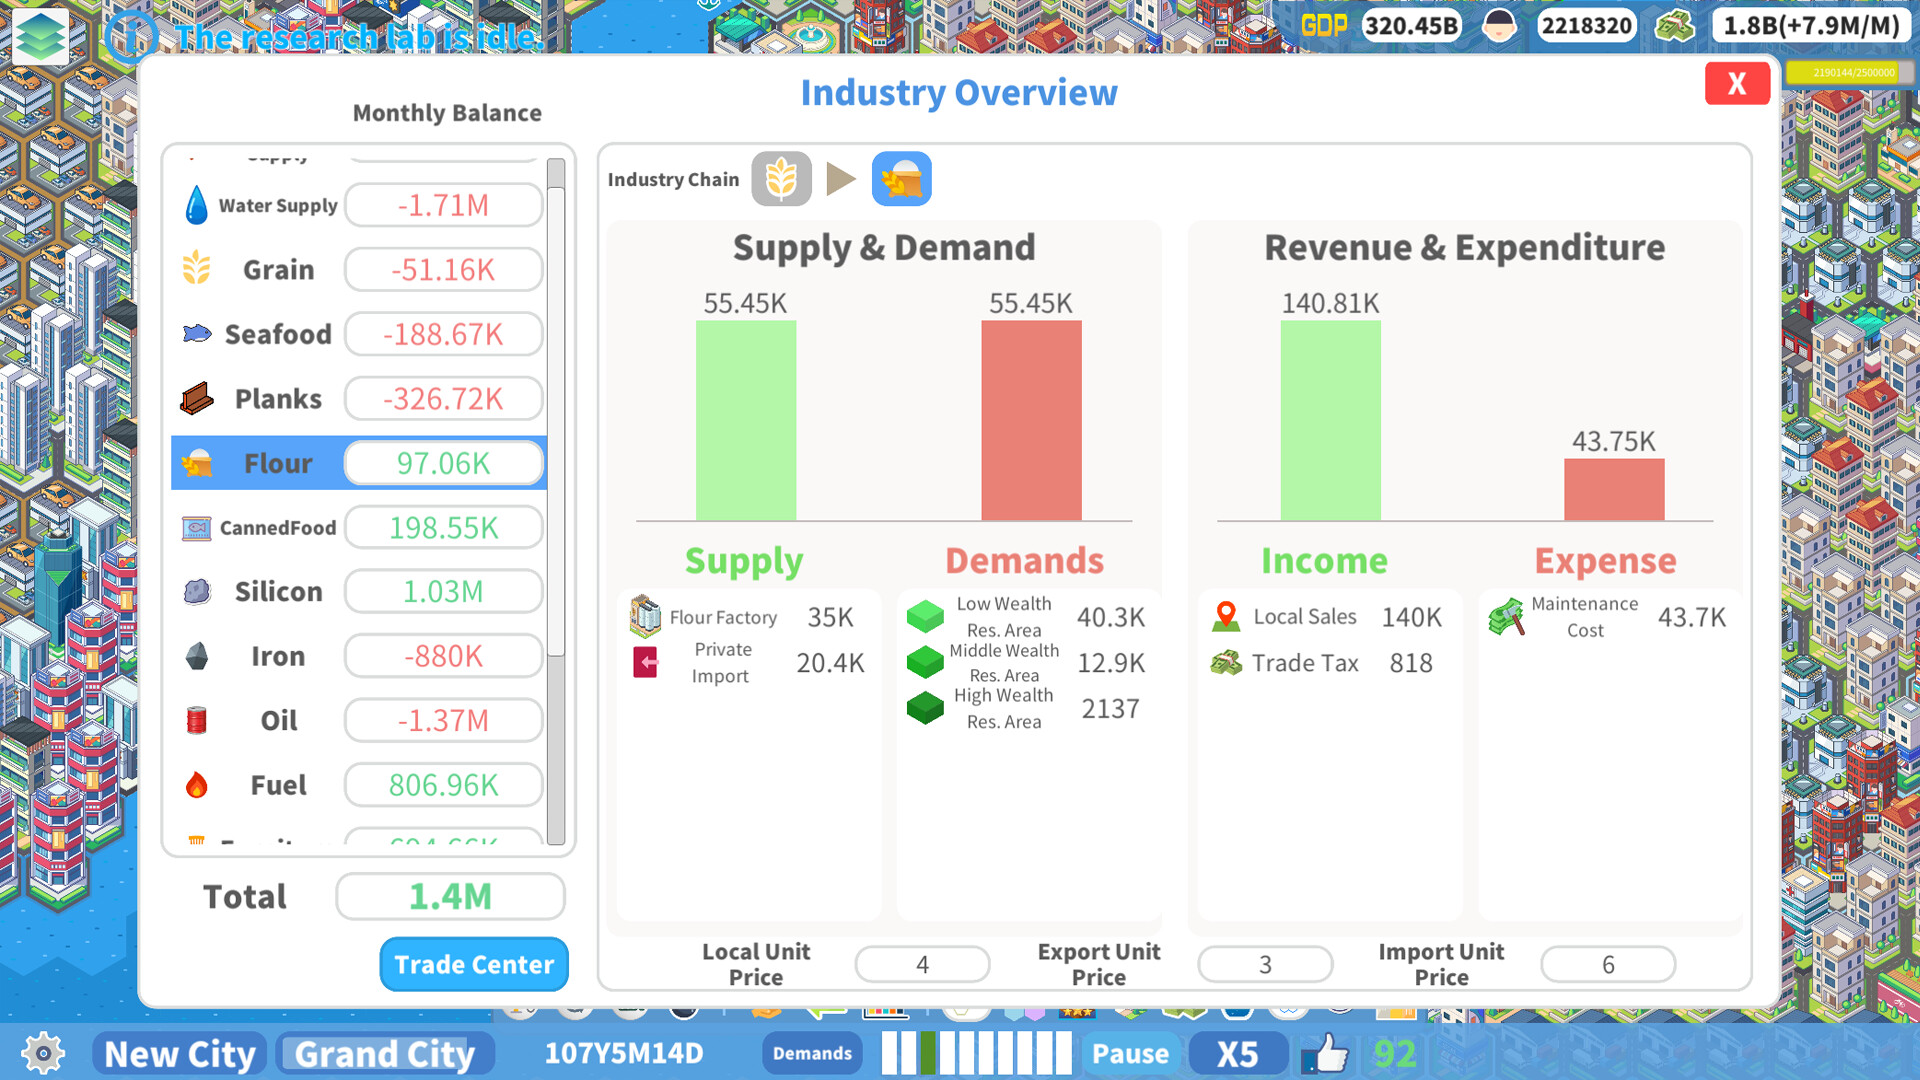Toggle the Pause button
This screenshot has width=1920, height=1080.
pyautogui.click(x=1130, y=1053)
